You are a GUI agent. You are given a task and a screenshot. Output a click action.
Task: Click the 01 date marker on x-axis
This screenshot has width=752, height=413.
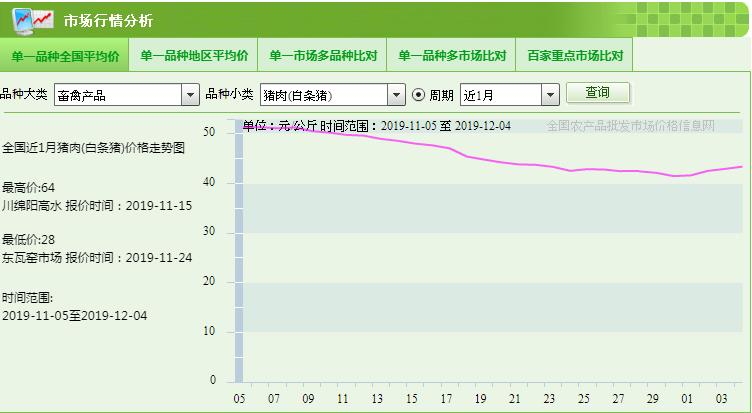point(685,397)
